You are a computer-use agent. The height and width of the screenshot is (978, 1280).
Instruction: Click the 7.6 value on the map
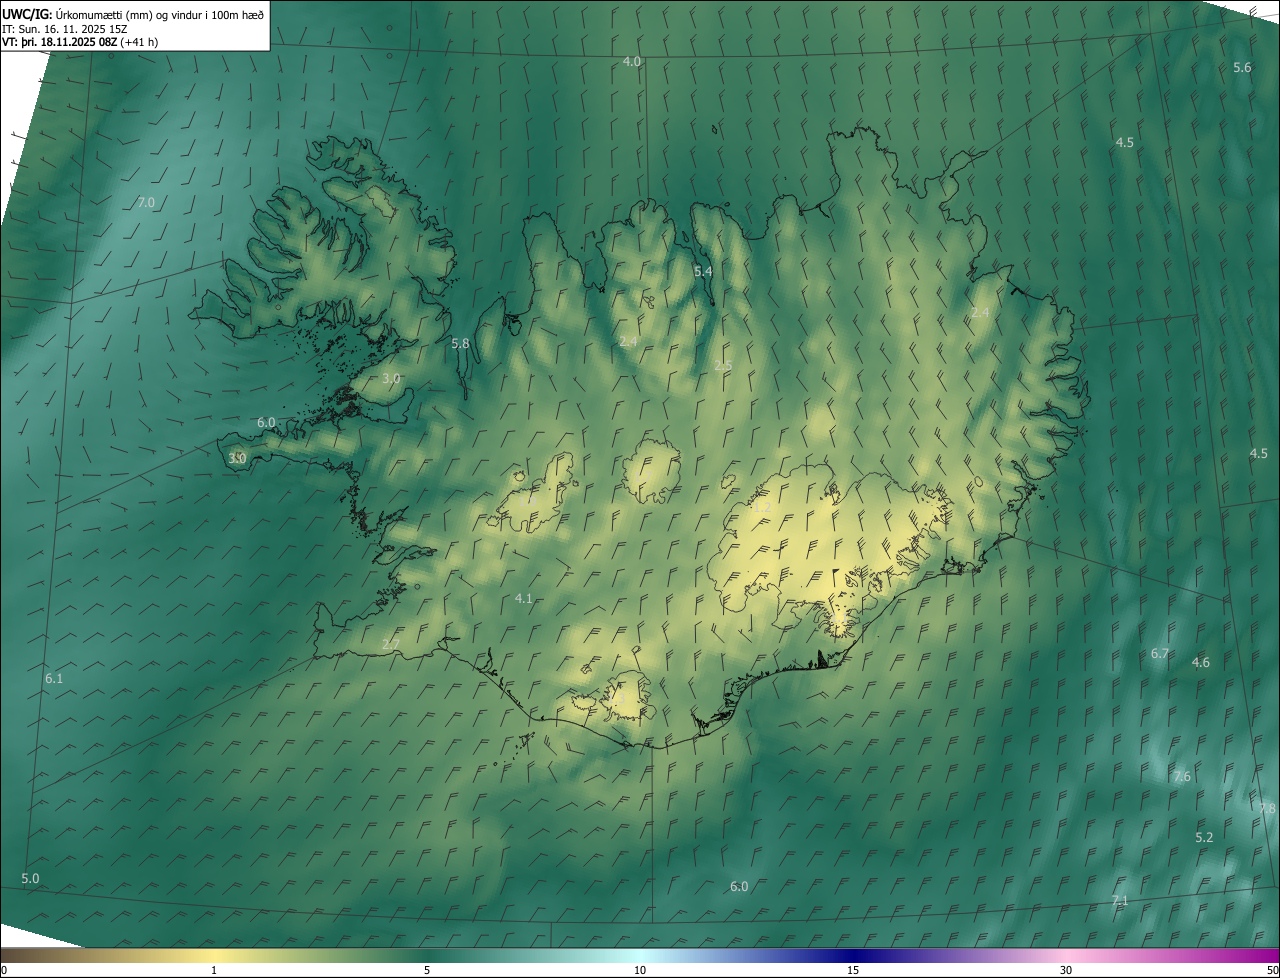point(1182,778)
